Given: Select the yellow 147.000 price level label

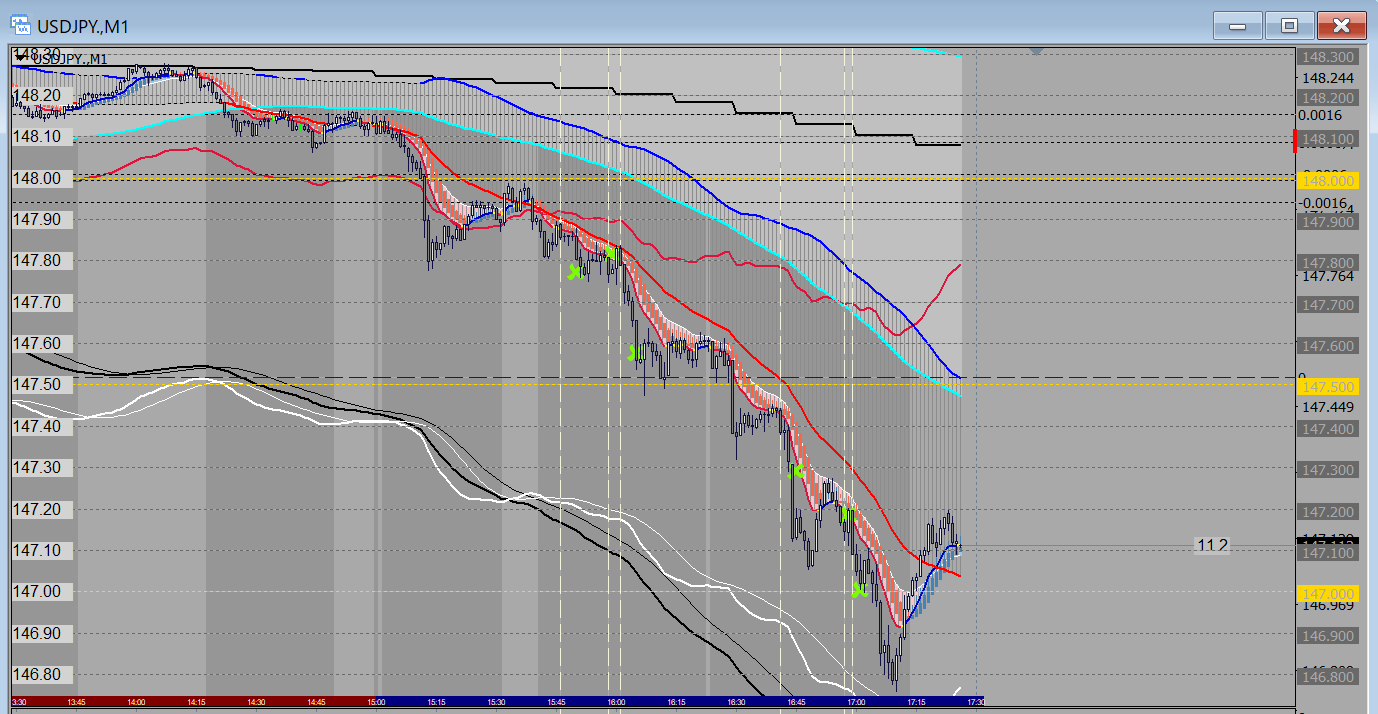Looking at the screenshot, I should tap(1327, 594).
